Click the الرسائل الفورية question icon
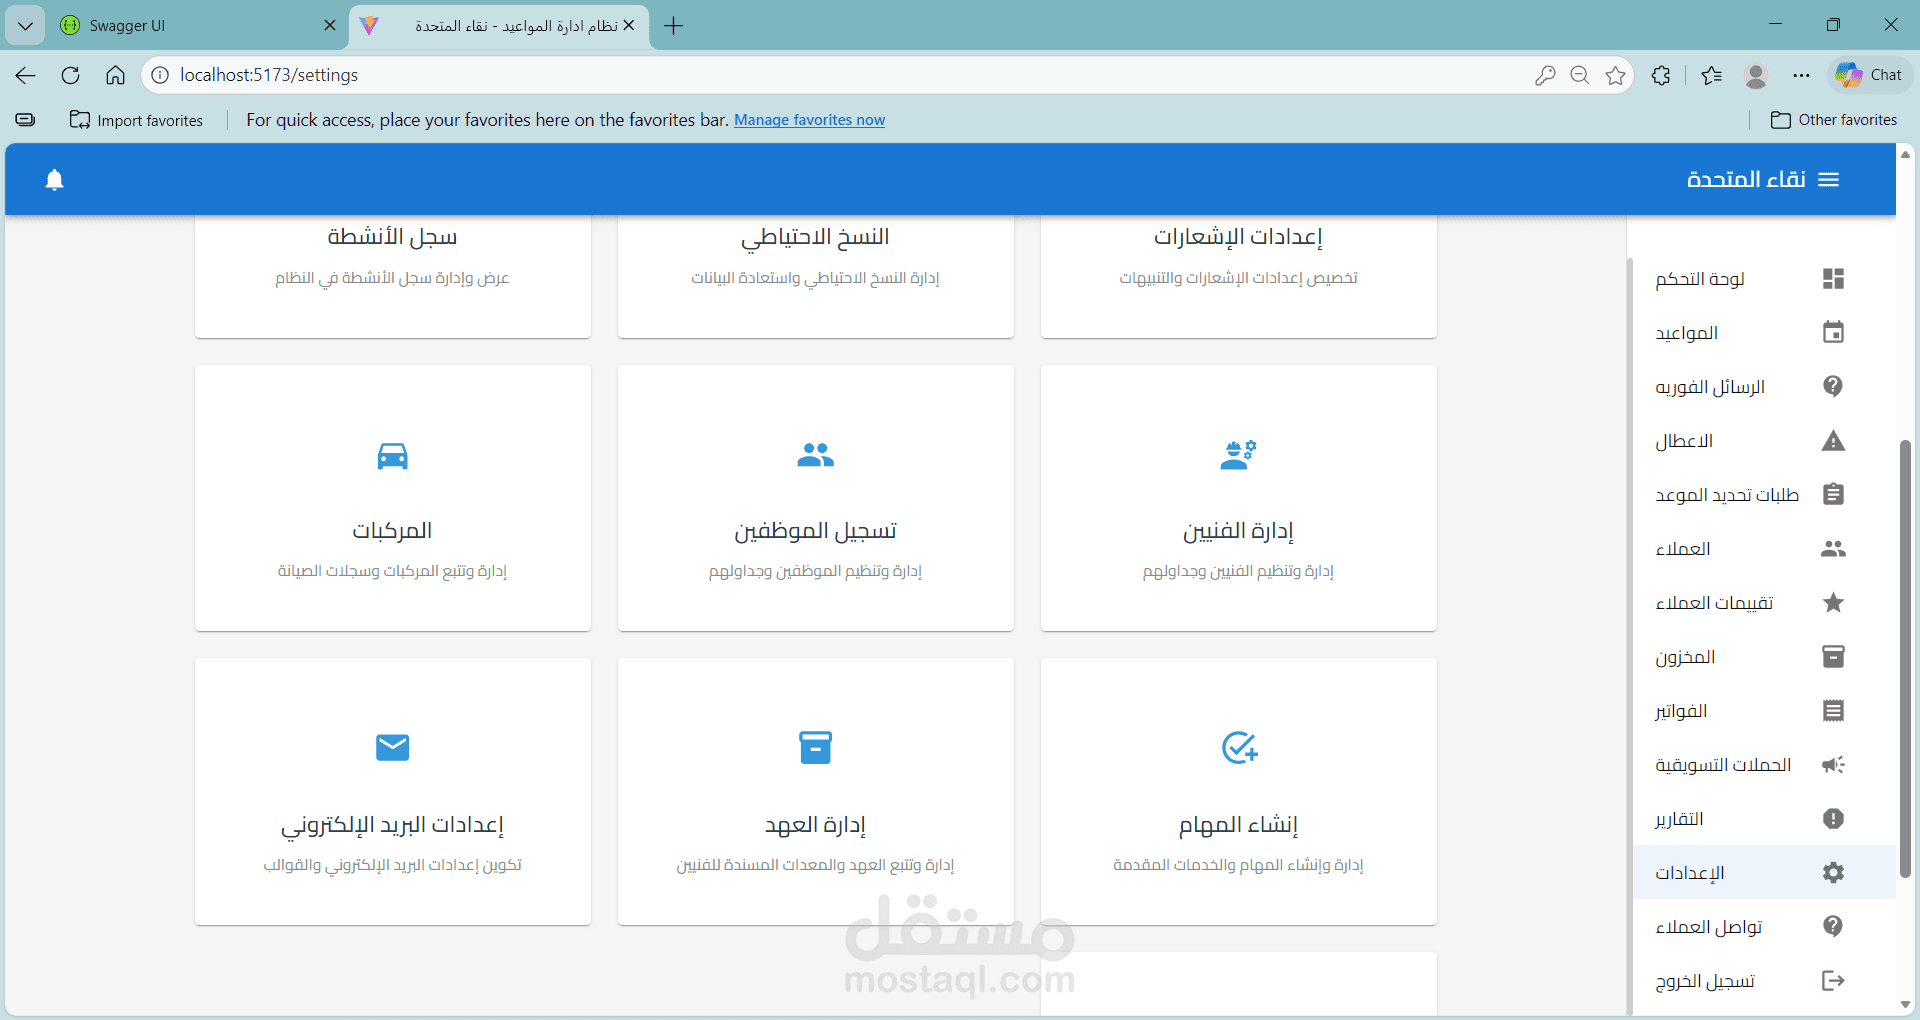 (1833, 387)
